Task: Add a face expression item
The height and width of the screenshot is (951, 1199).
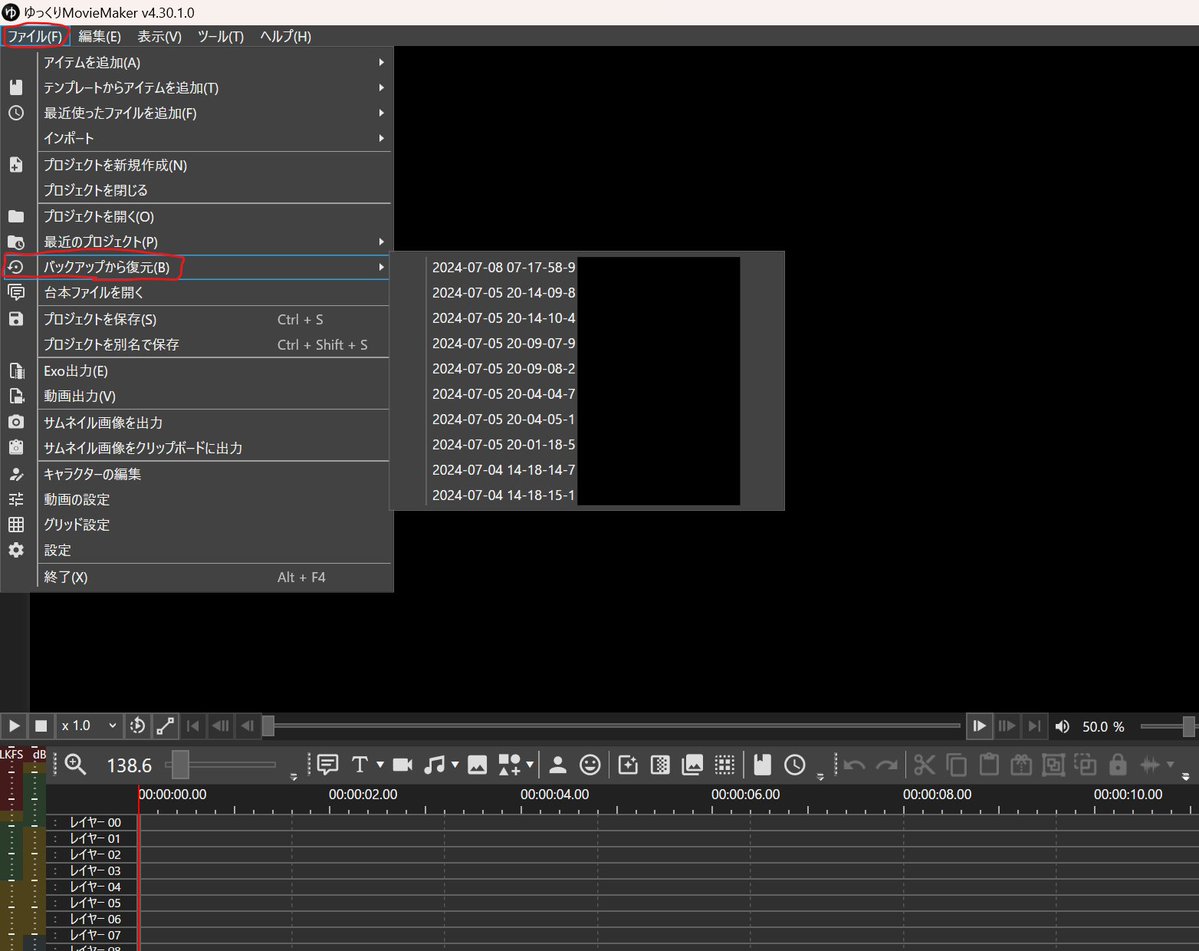Action: pos(590,764)
